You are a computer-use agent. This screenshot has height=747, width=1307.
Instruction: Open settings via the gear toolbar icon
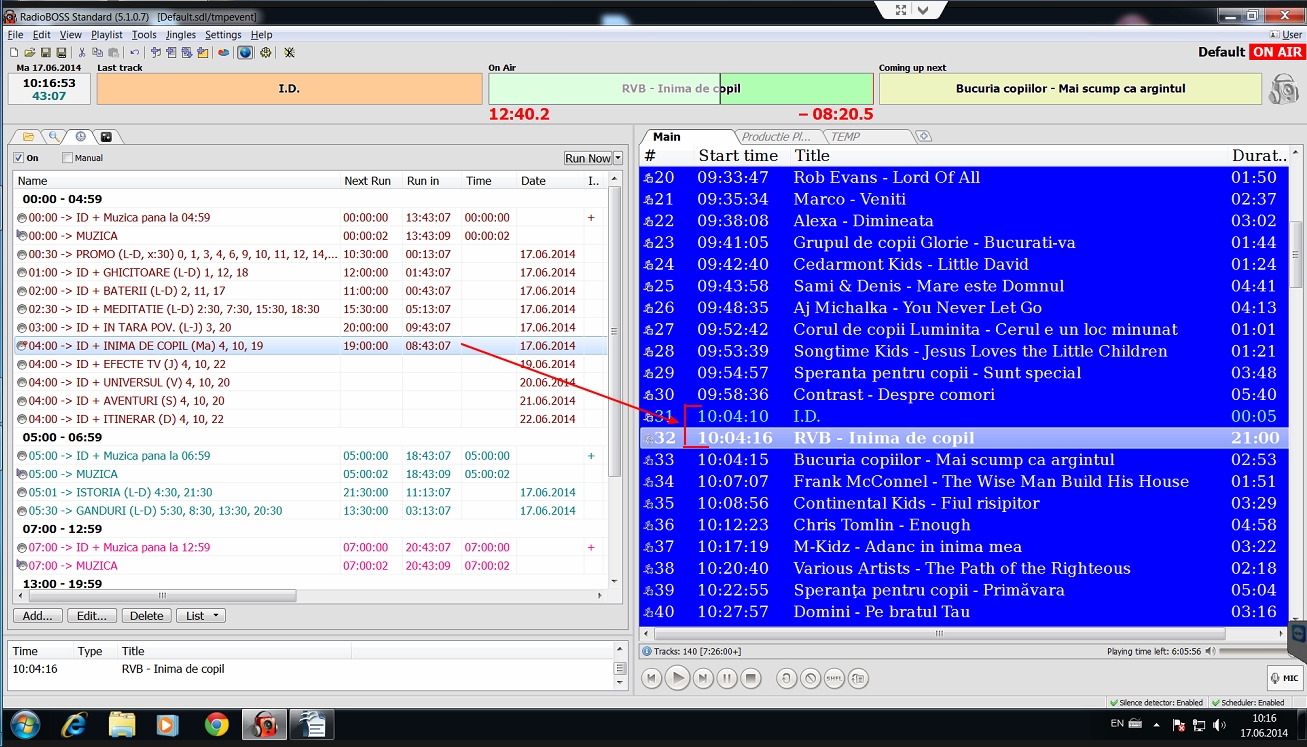click(266, 52)
